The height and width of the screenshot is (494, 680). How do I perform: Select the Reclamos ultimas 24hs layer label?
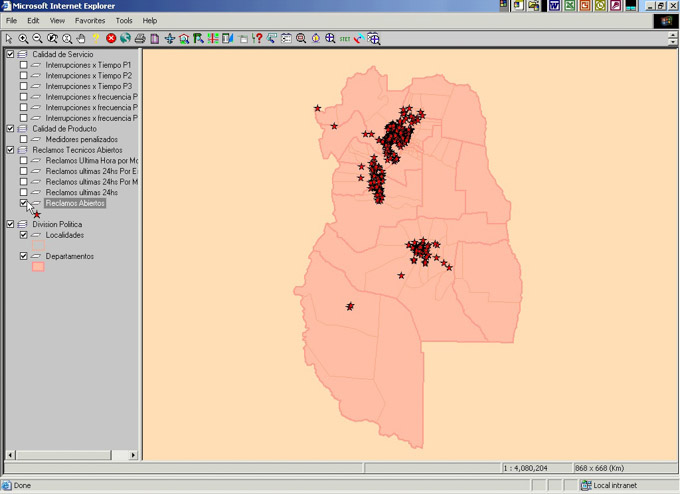[81, 192]
